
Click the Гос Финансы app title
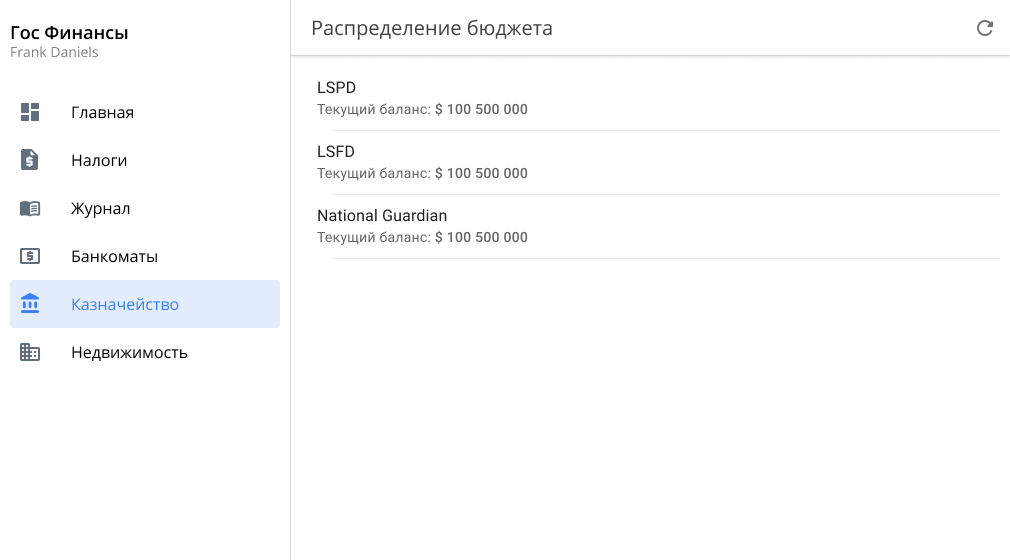click(69, 33)
